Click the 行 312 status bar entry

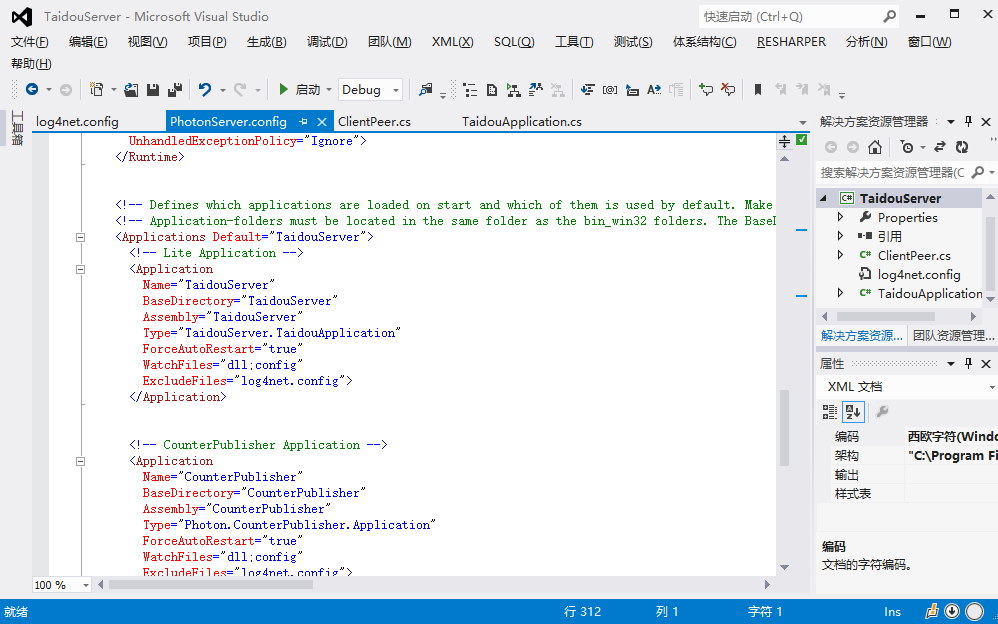tap(582, 612)
